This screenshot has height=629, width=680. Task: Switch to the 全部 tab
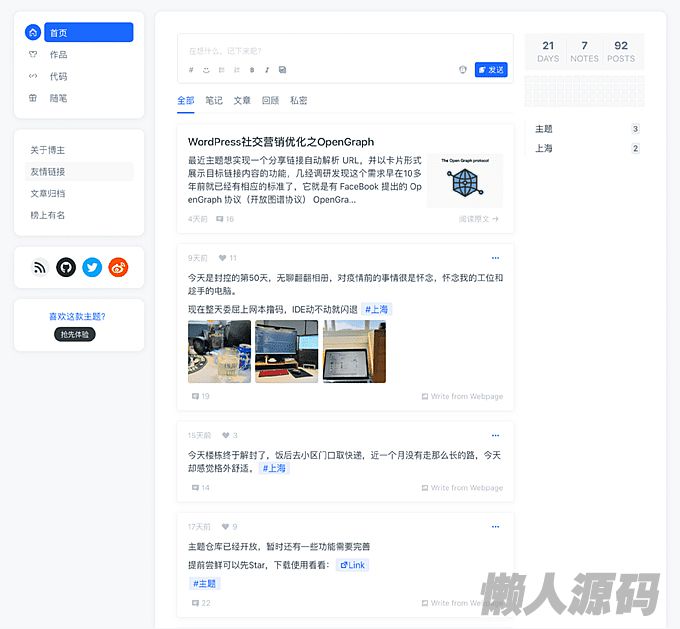coord(186,101)
